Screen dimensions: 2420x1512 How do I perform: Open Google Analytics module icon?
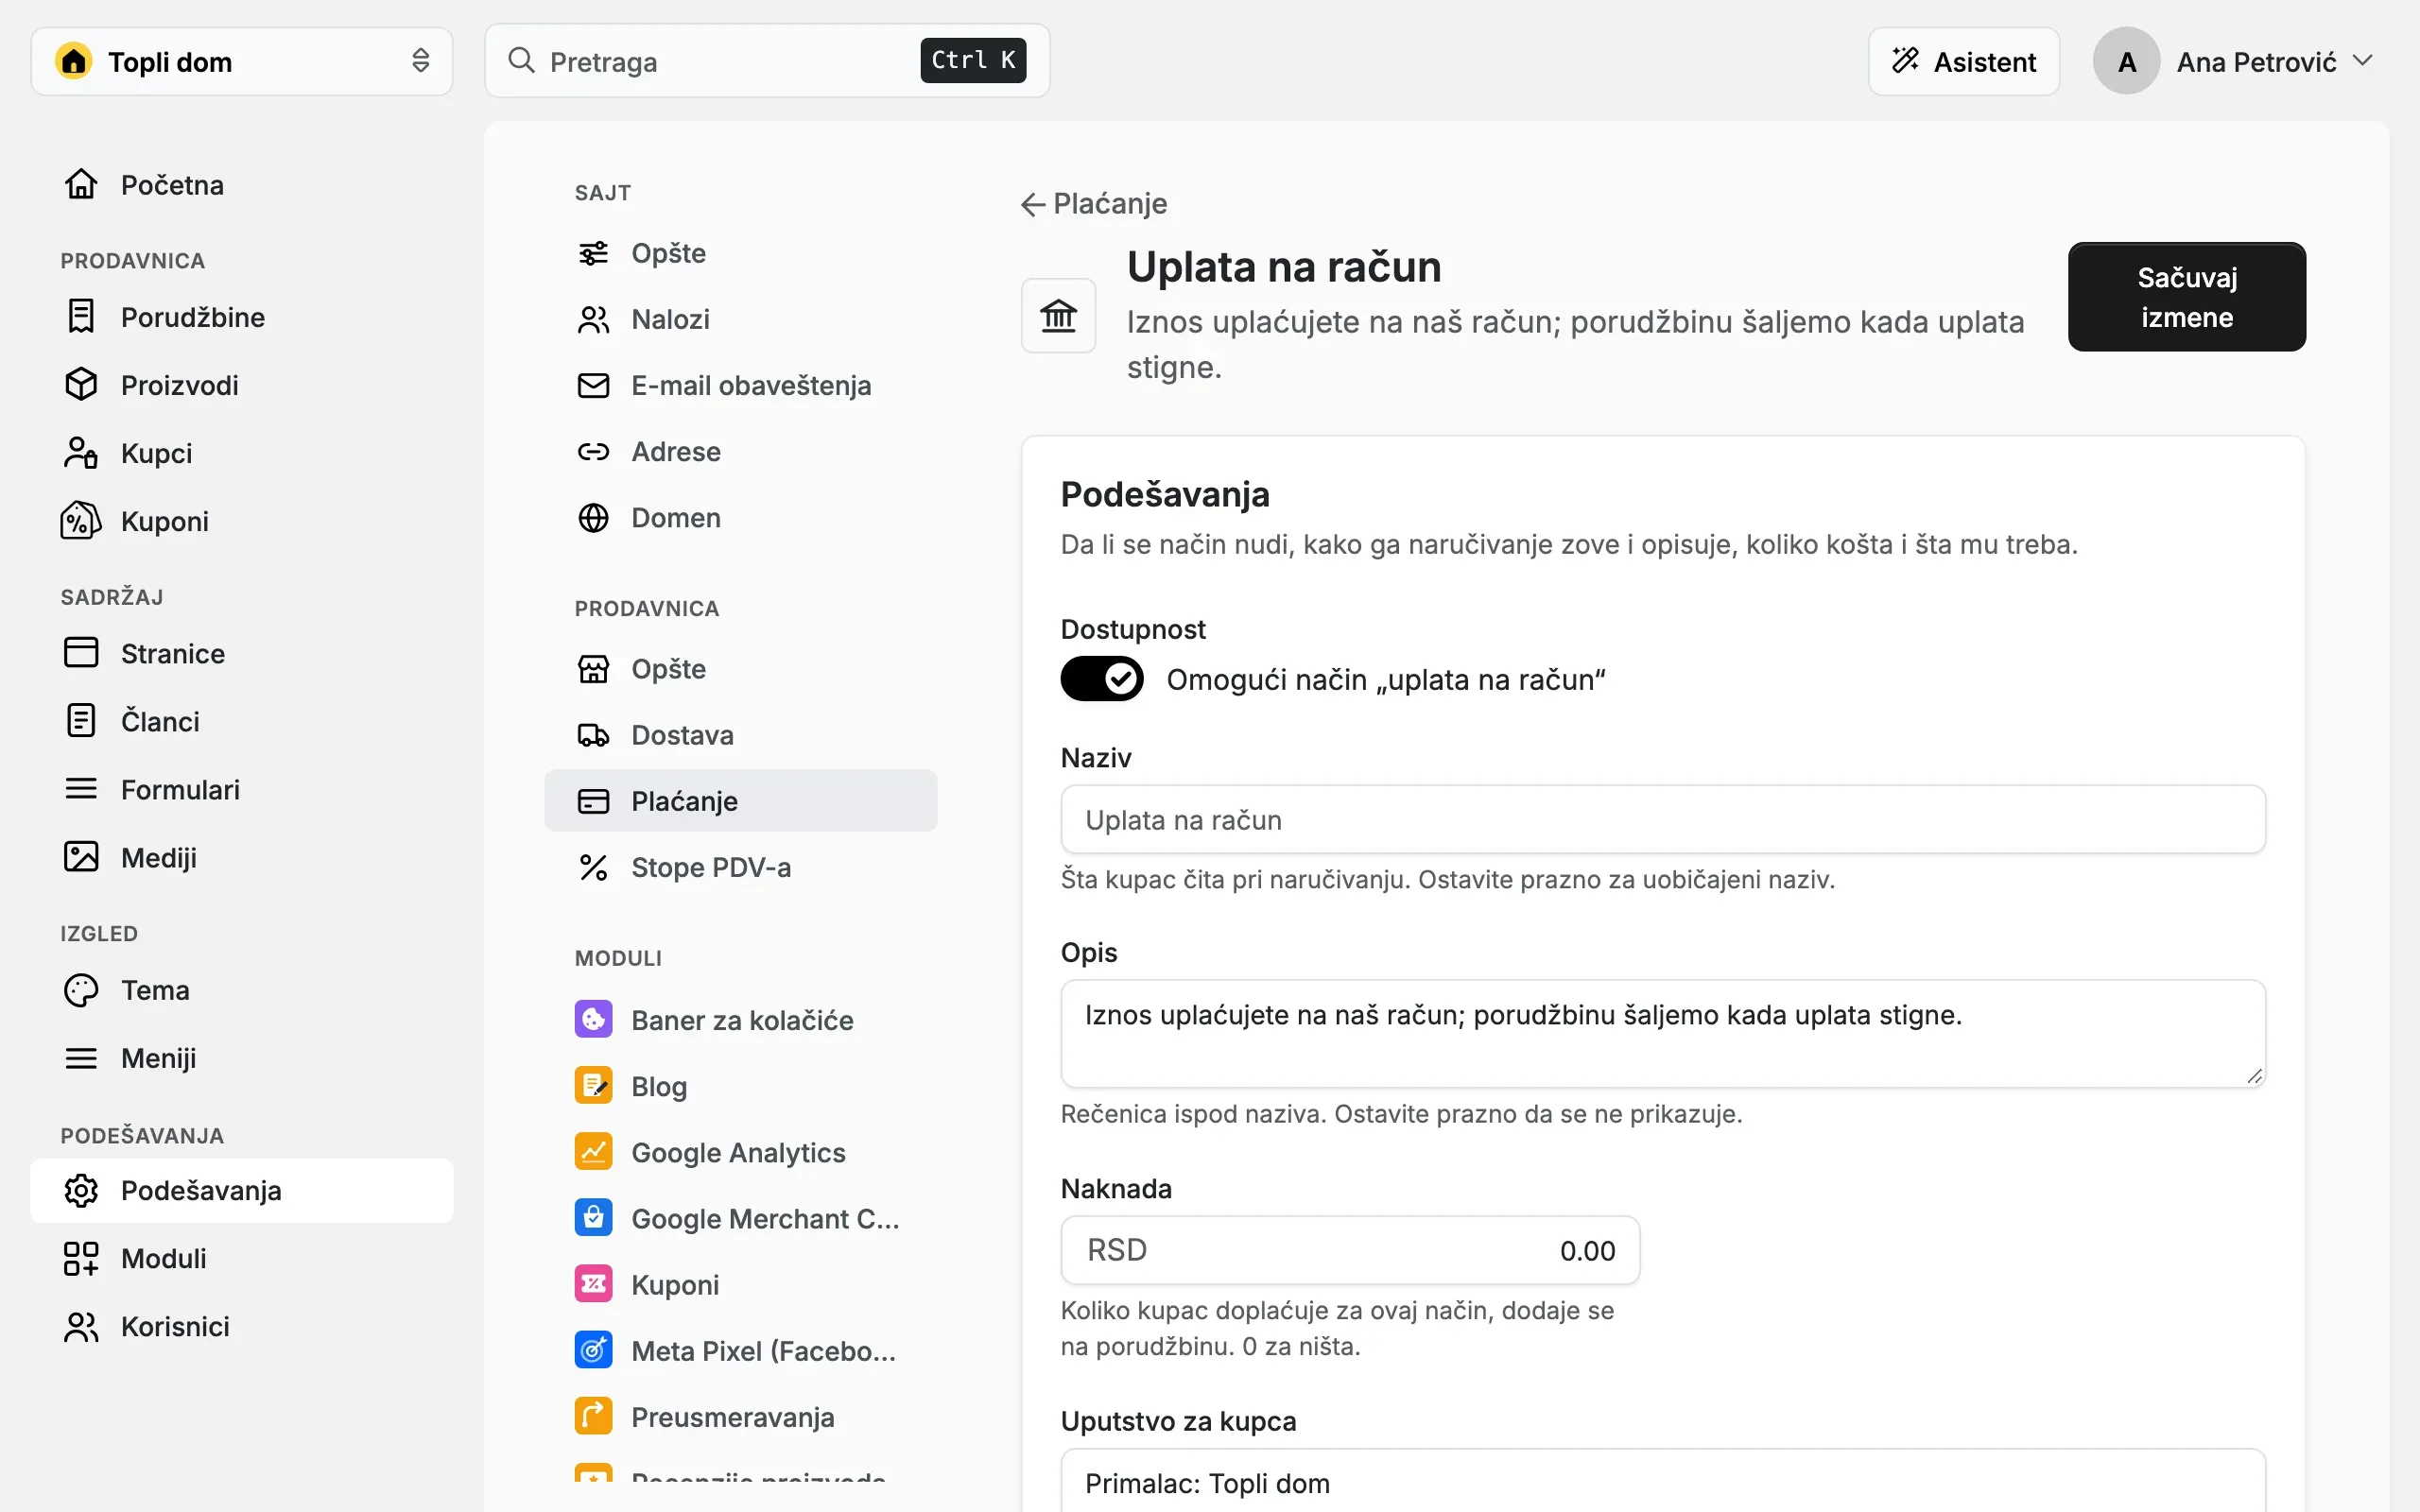click(x=593, y=1152)
